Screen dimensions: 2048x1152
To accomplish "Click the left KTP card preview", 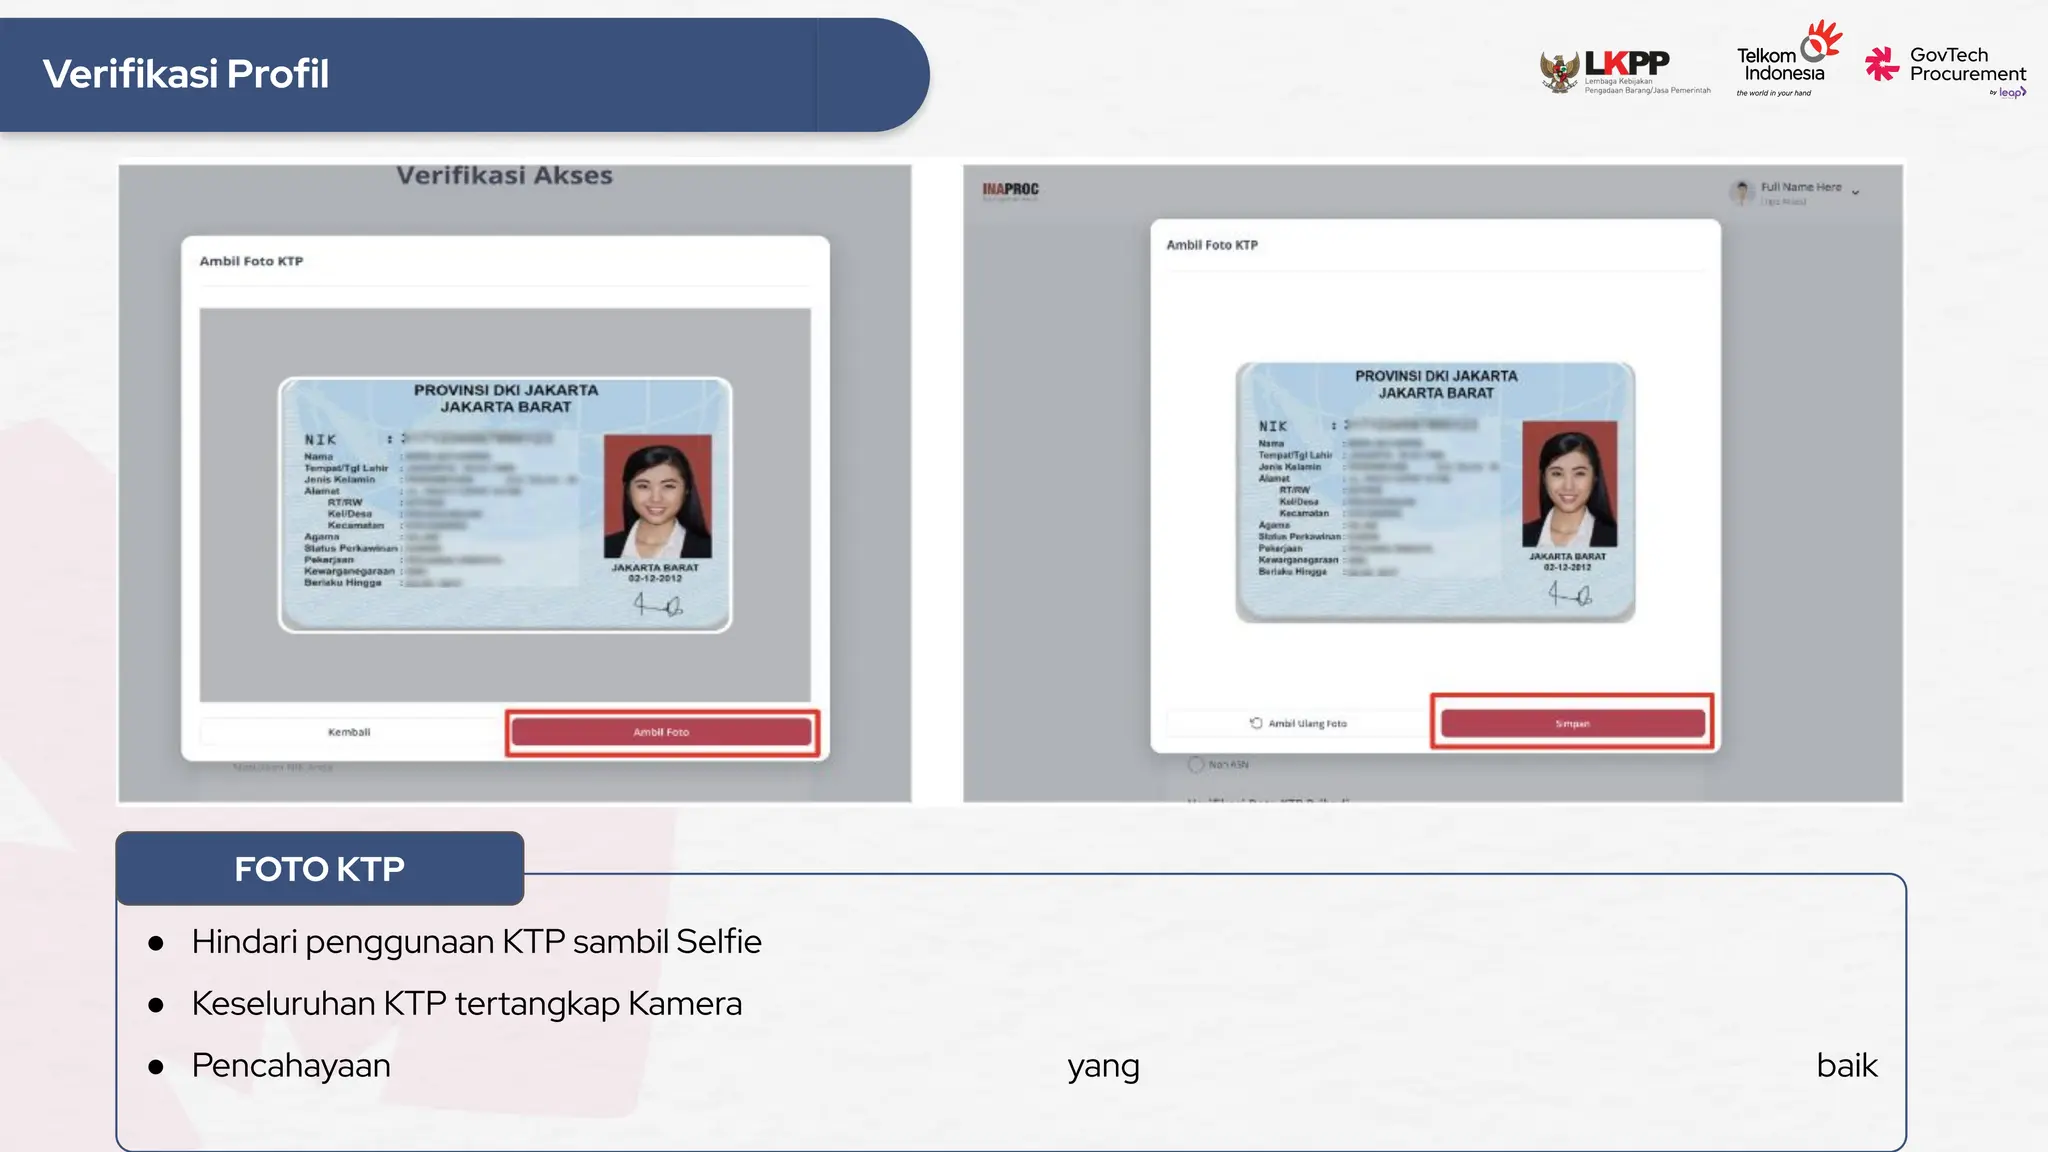I will (505, 504).
